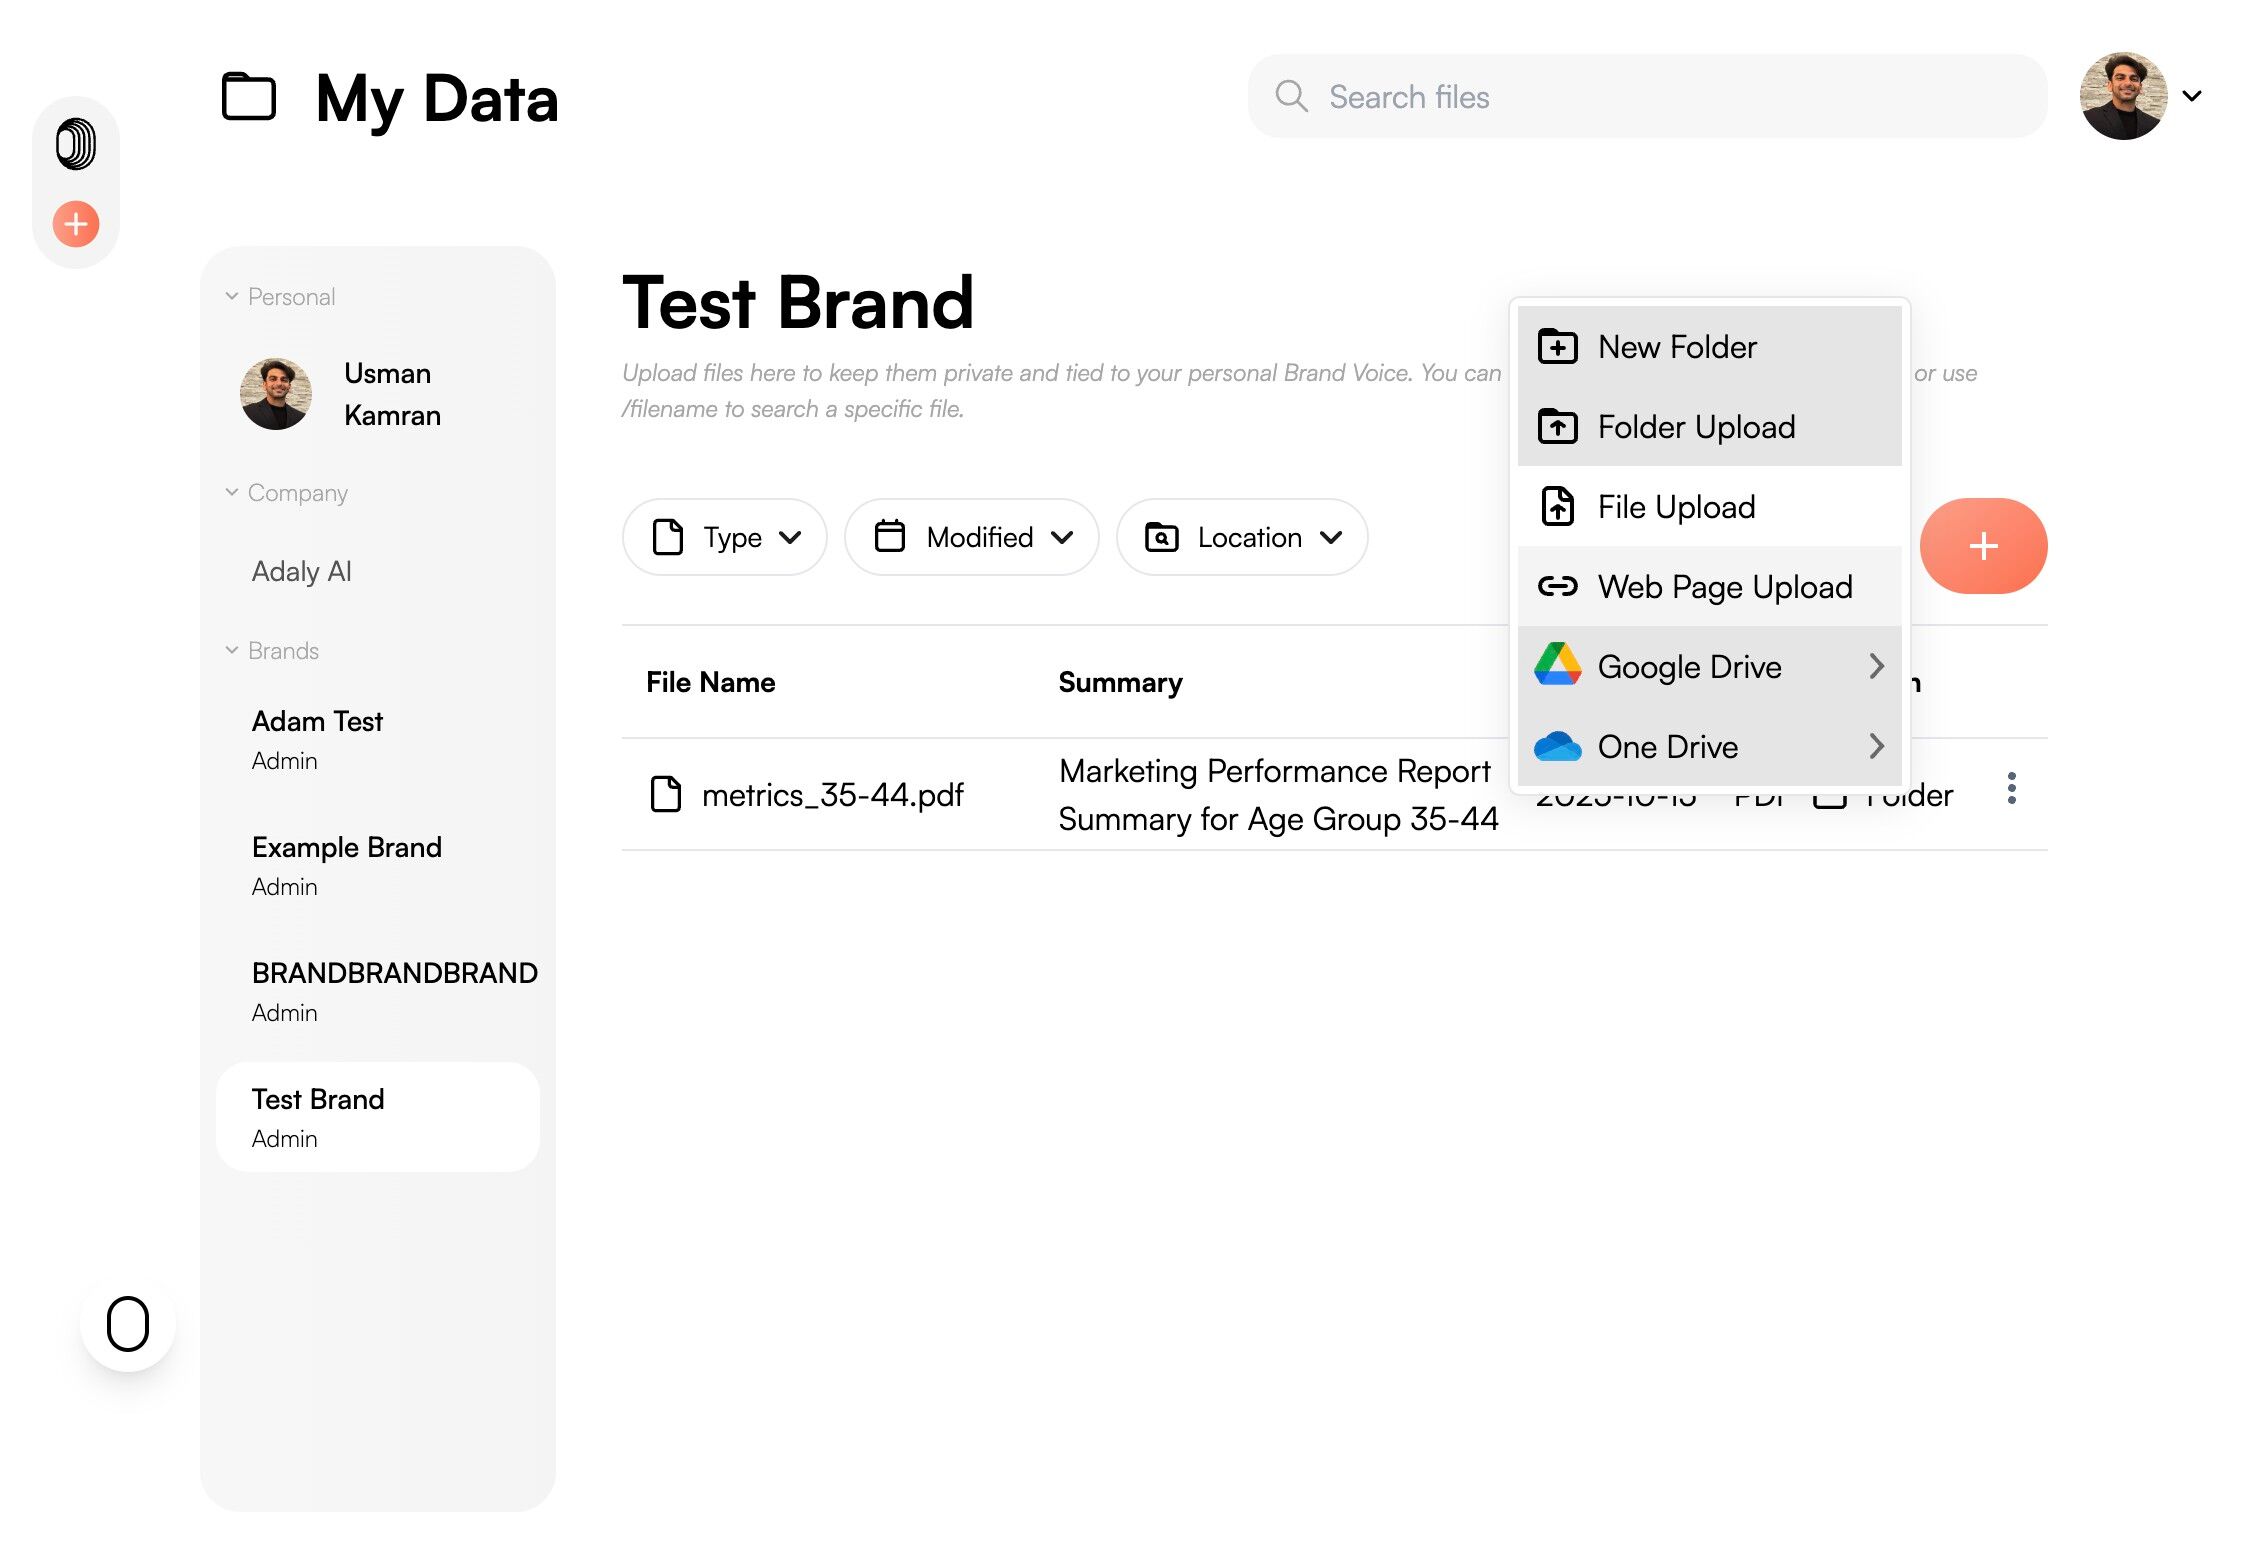The width and height of the screenshot is (2248, 1564).
Task: Click the folder icon beside the My Data title
Action: tap(249, 97)
